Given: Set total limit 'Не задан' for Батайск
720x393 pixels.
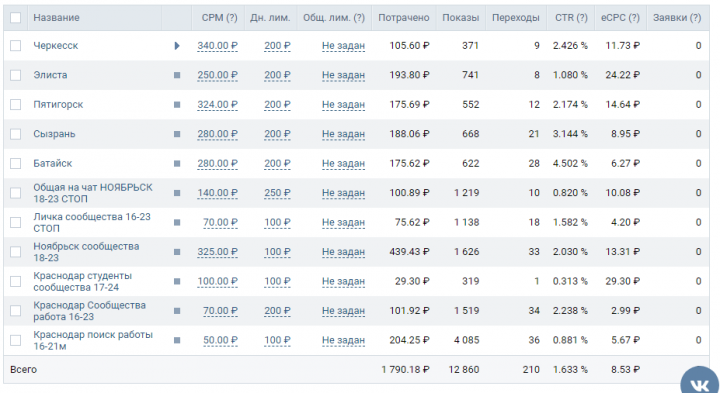Looking at the screenshot, I should pos(343,163).
